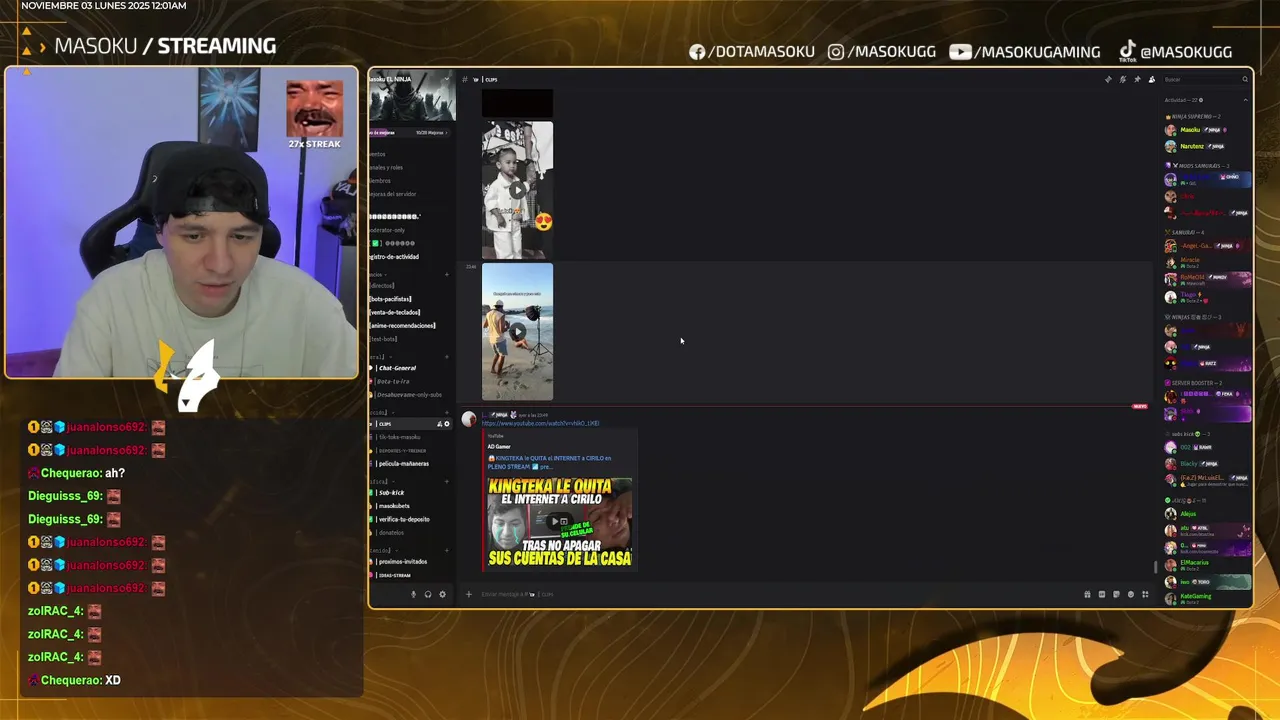The image size is (1280, 720).
Task: Open the Sub-kick channel
Action: 390,493
